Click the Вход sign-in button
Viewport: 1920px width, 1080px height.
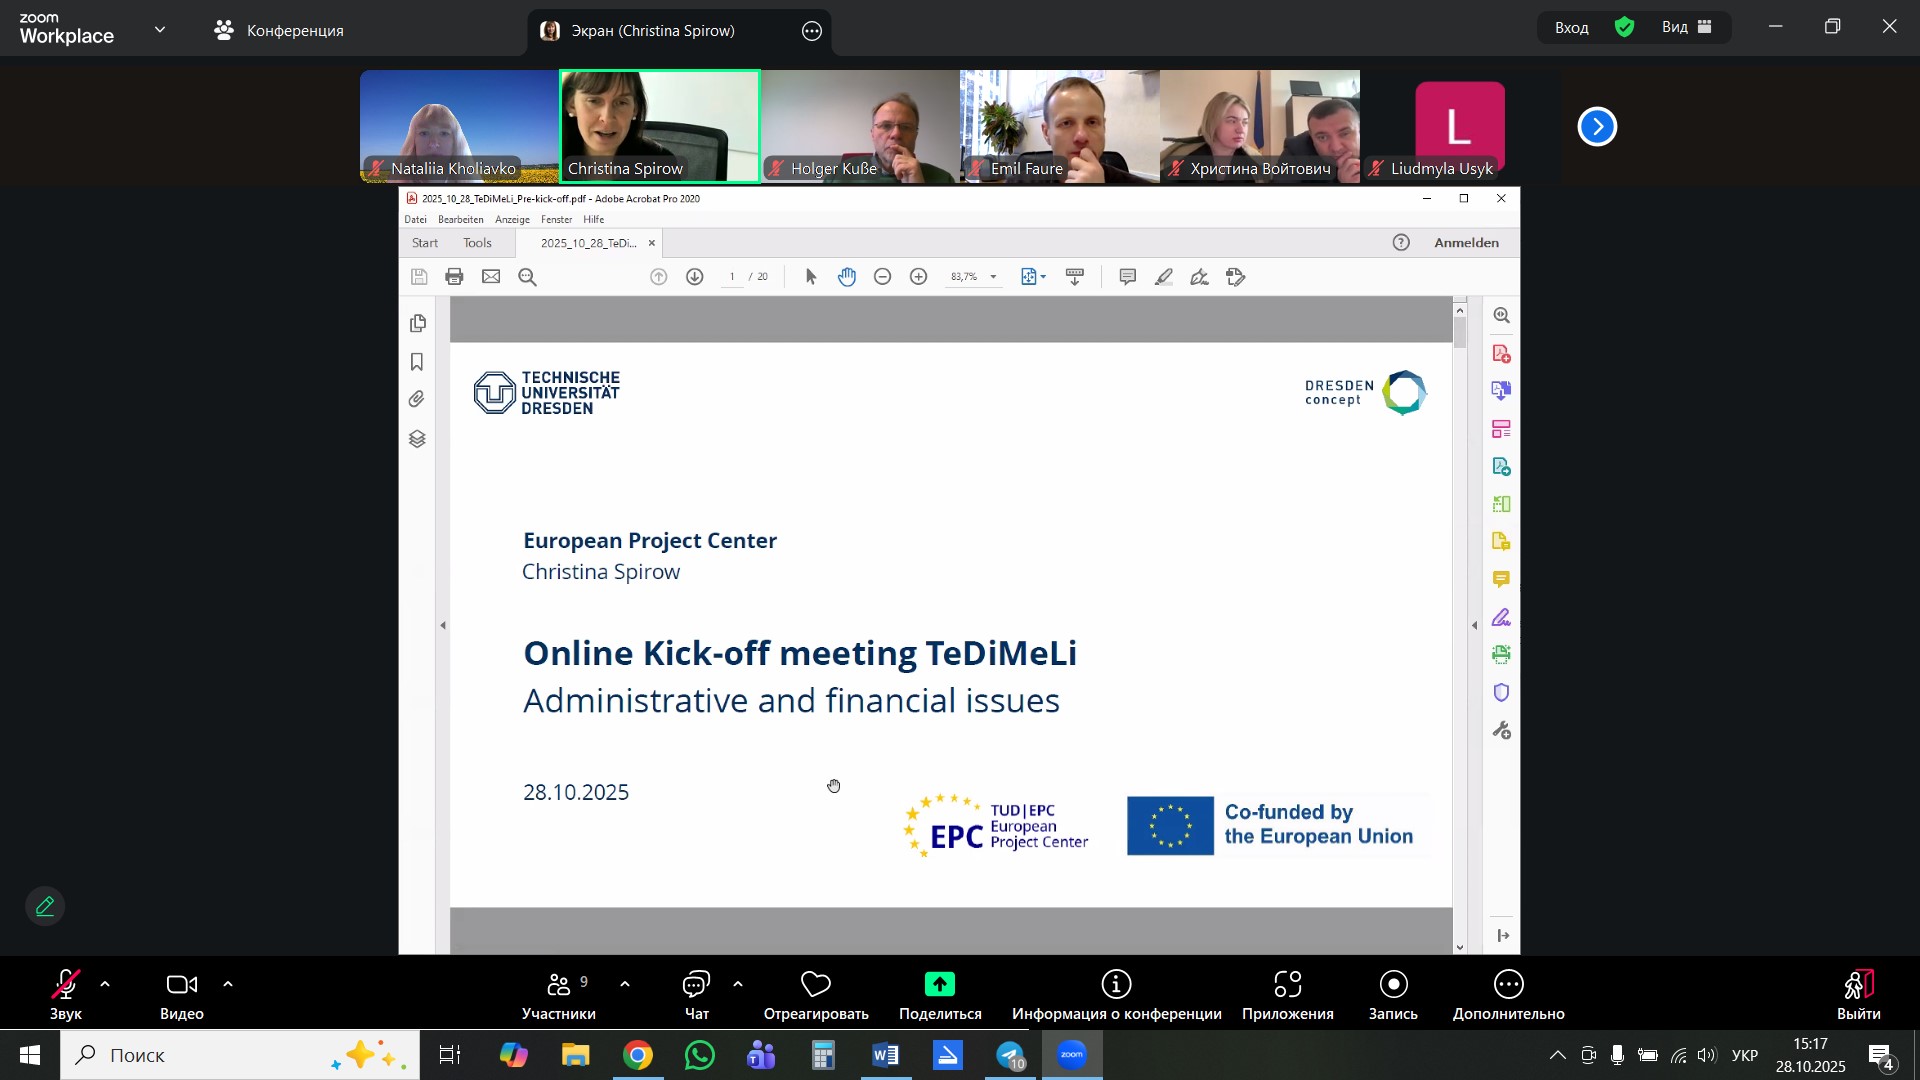(x=1571, y=28)
